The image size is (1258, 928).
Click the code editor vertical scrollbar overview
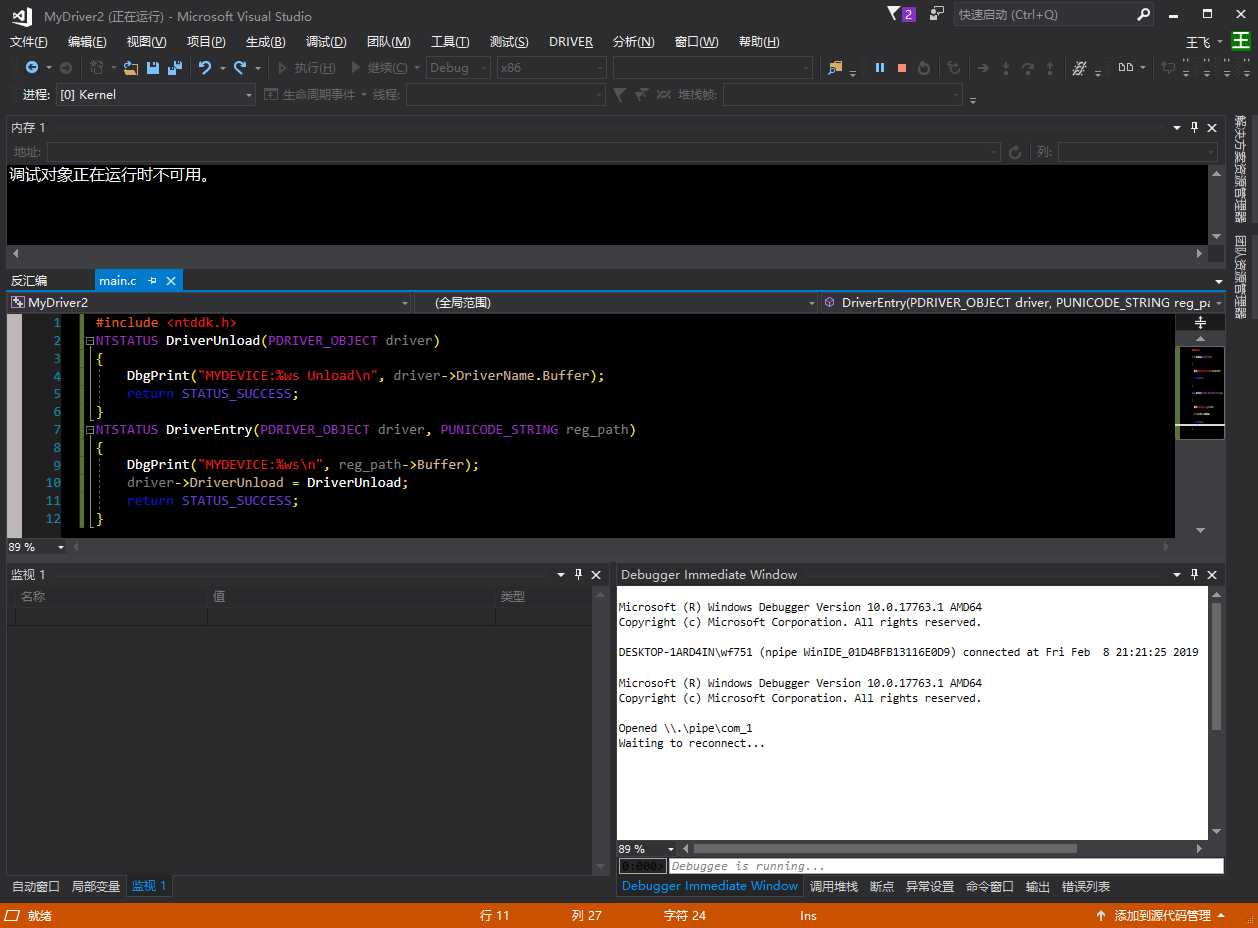pyautogui.click(x=1201, y=392)
